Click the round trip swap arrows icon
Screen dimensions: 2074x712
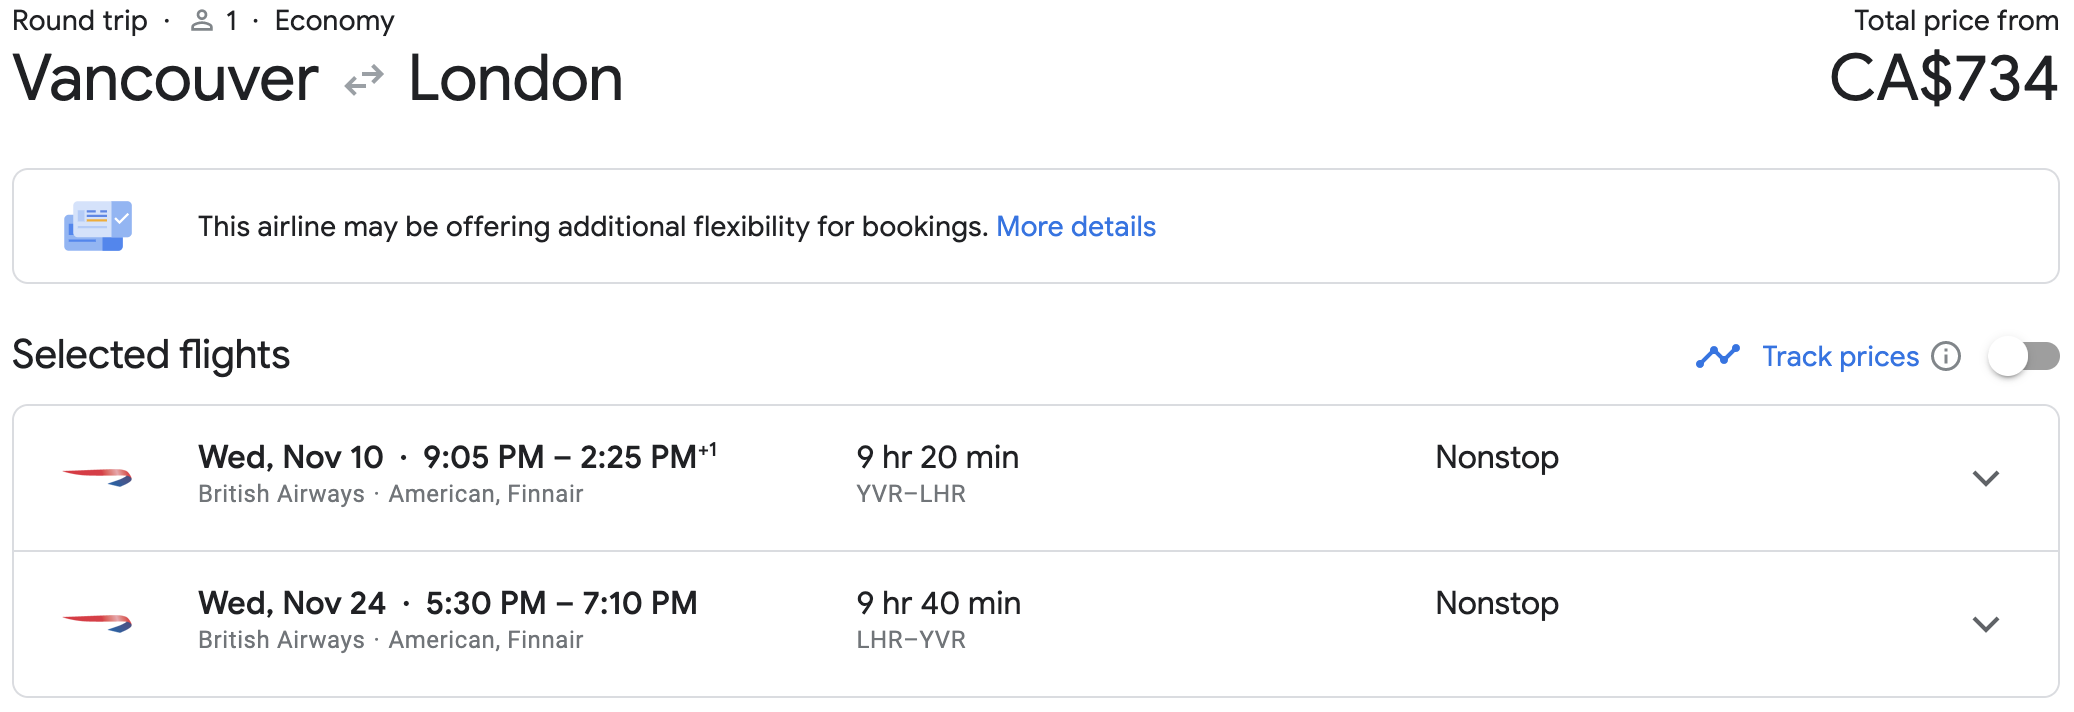click(x=364, y=80)
